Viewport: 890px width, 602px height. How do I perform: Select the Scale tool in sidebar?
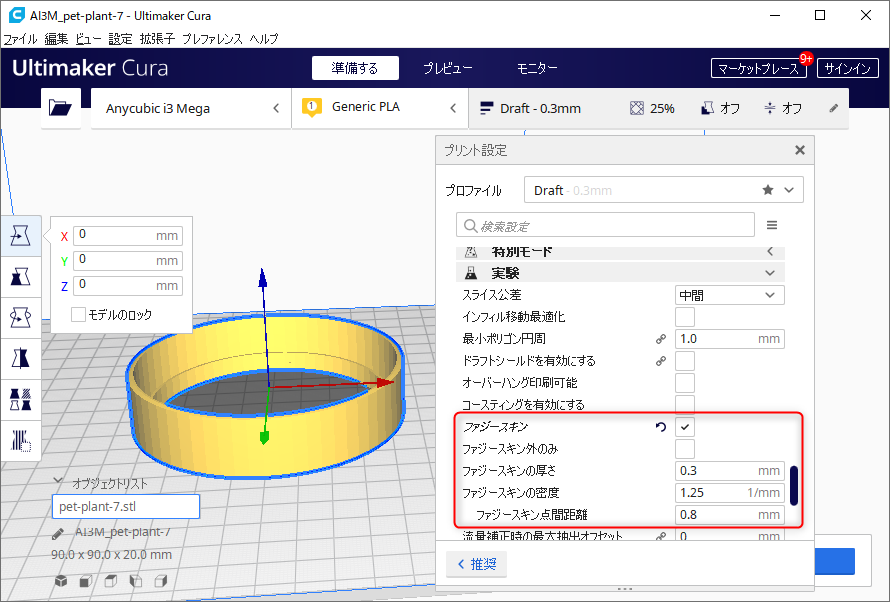coord(20,275)
